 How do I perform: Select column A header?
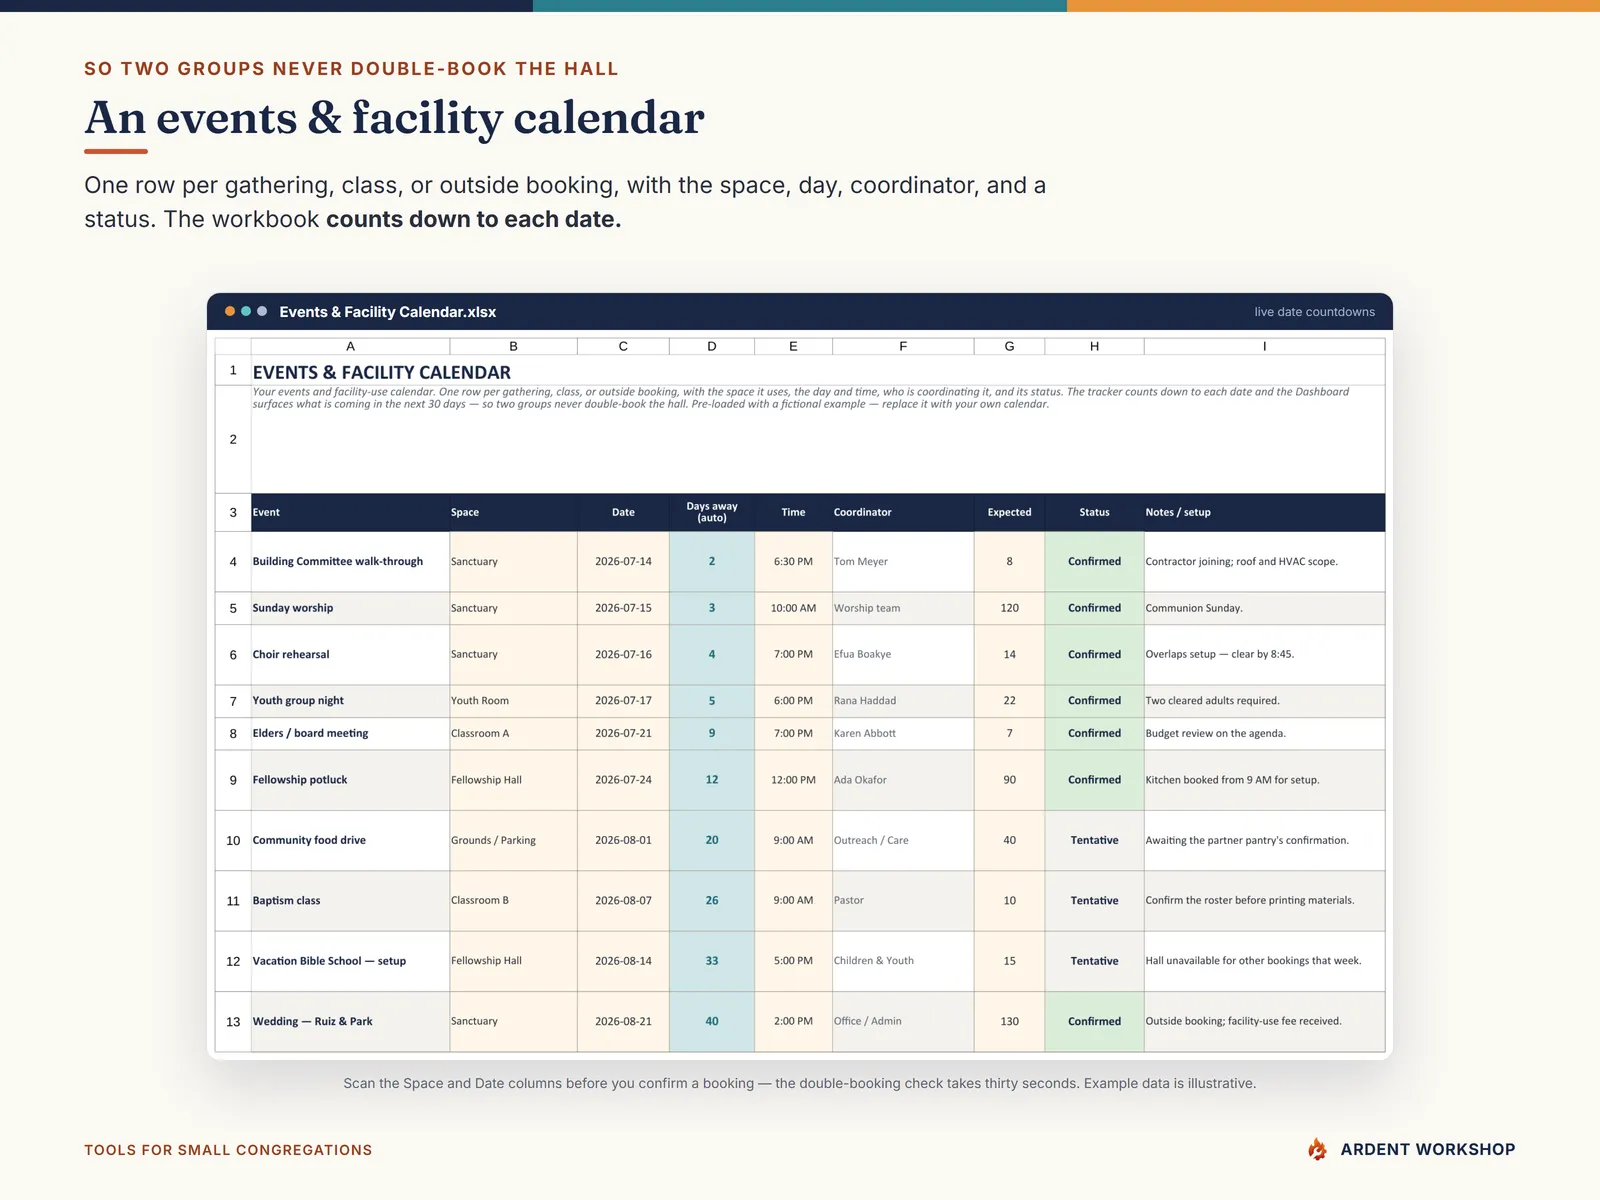[x=350, y=346]
